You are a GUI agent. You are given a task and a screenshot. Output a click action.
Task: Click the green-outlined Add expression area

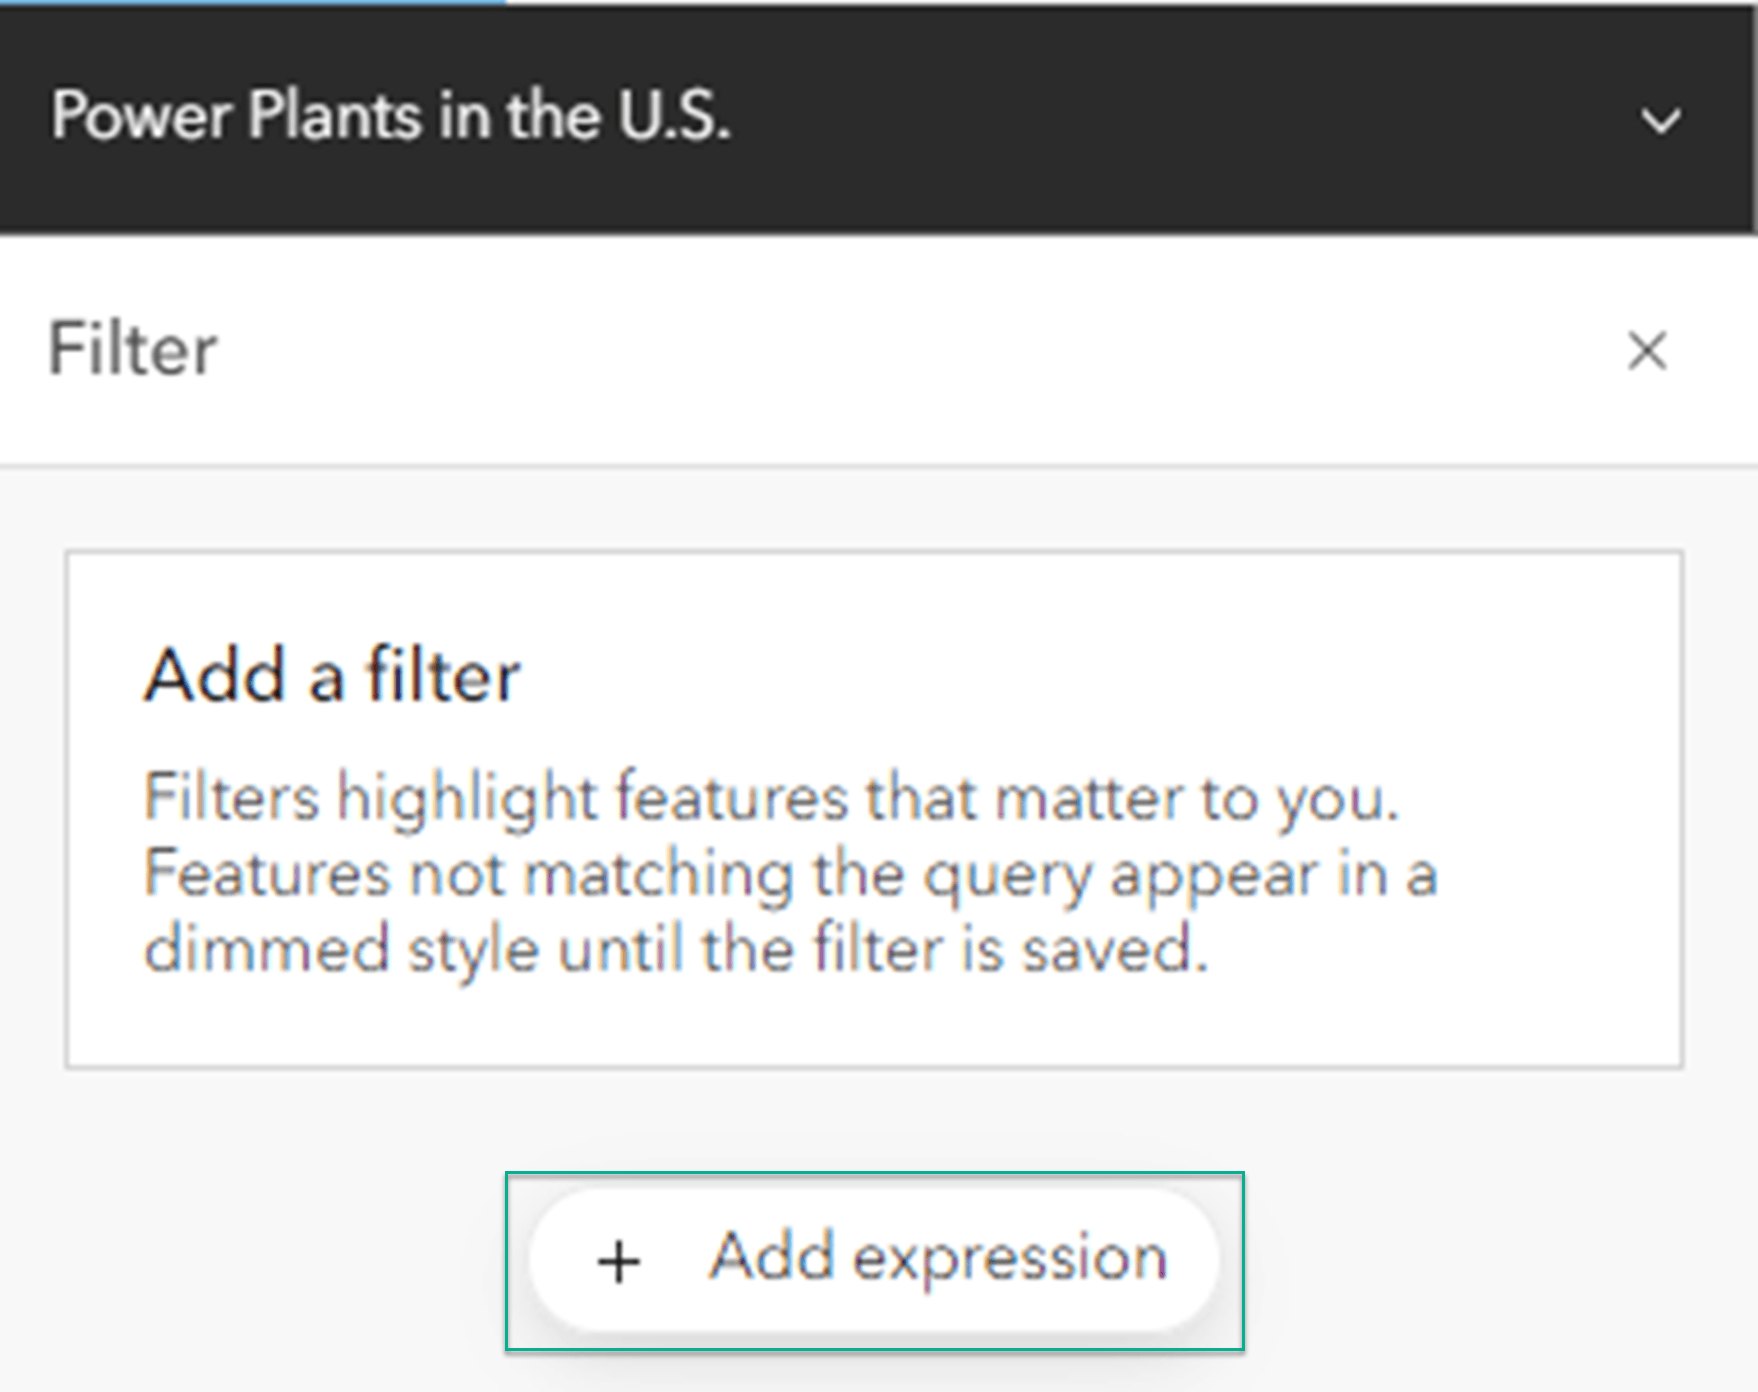pos(870,1260)
